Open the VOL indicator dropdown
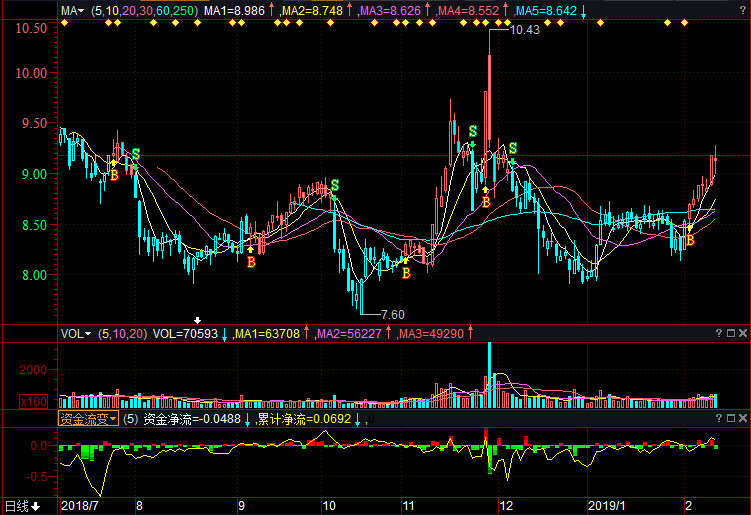Viewport: 751px width, 515px height. (x=75, y=333)
